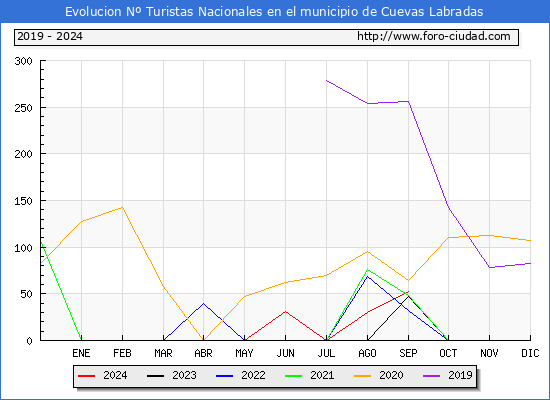
Task: Click the legend label 2022
Action: 253,375
